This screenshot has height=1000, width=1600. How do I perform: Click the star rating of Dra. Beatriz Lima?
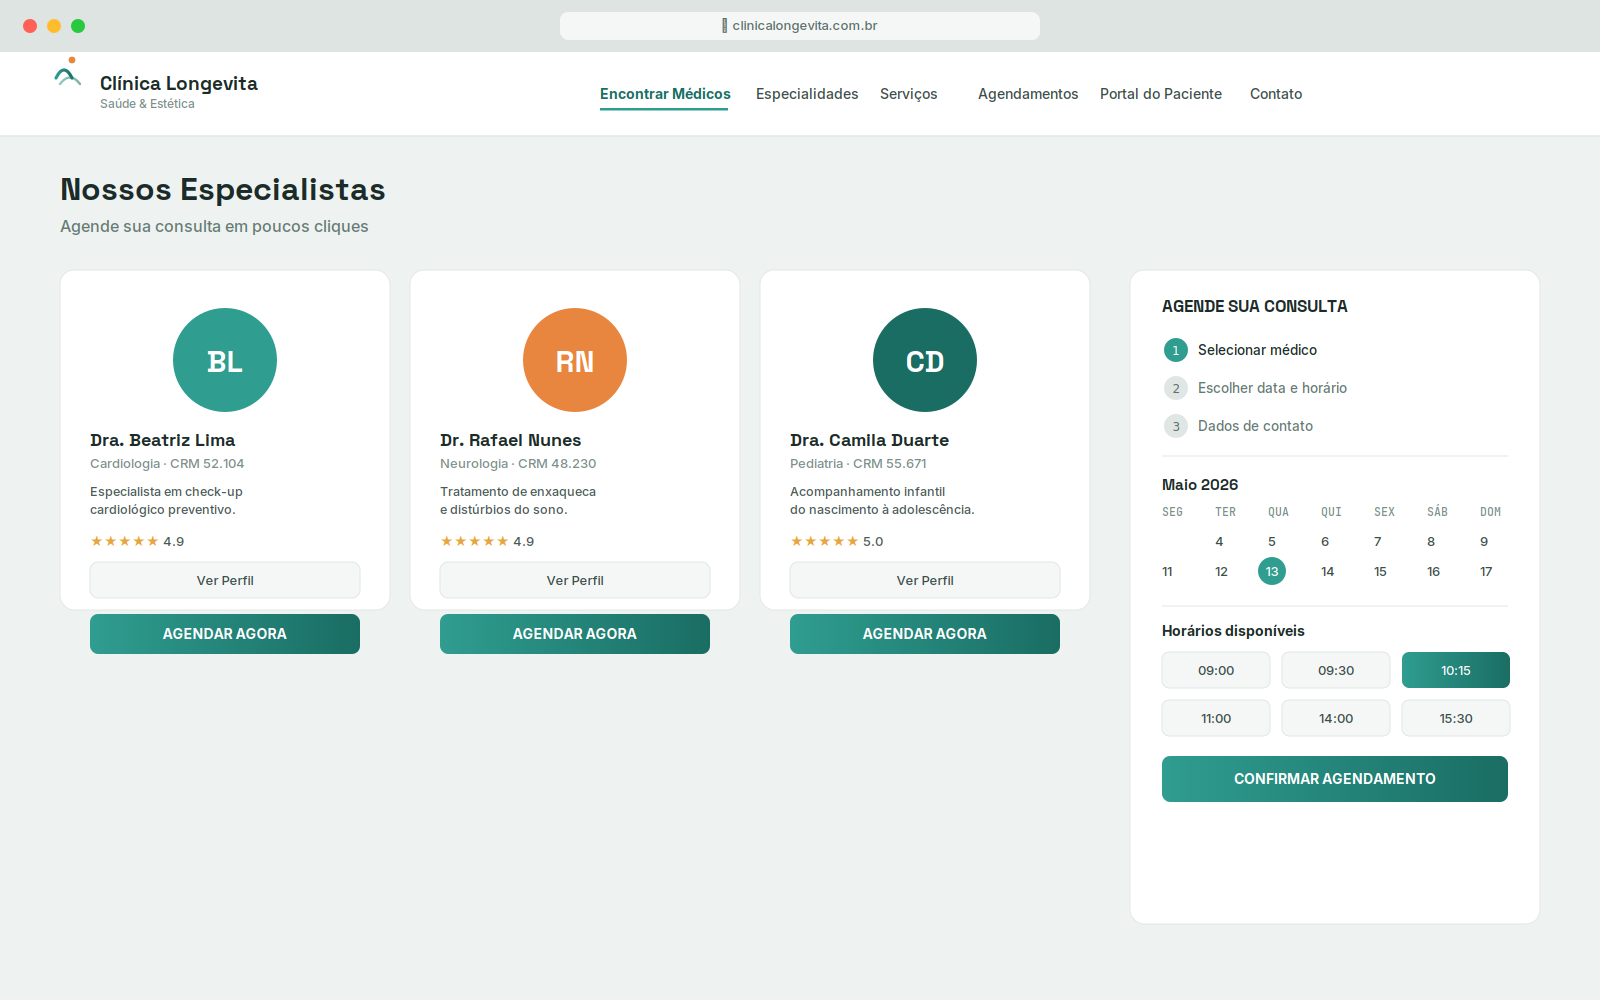pos(137,541)
